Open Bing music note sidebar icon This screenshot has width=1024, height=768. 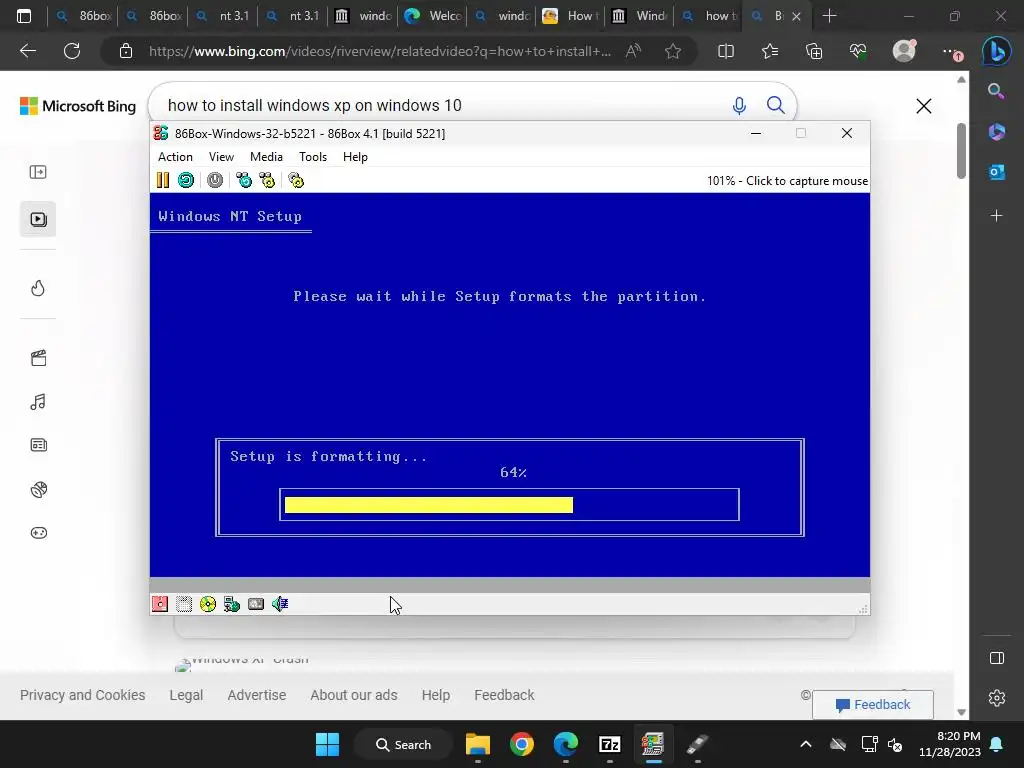(x=38, y=402)
